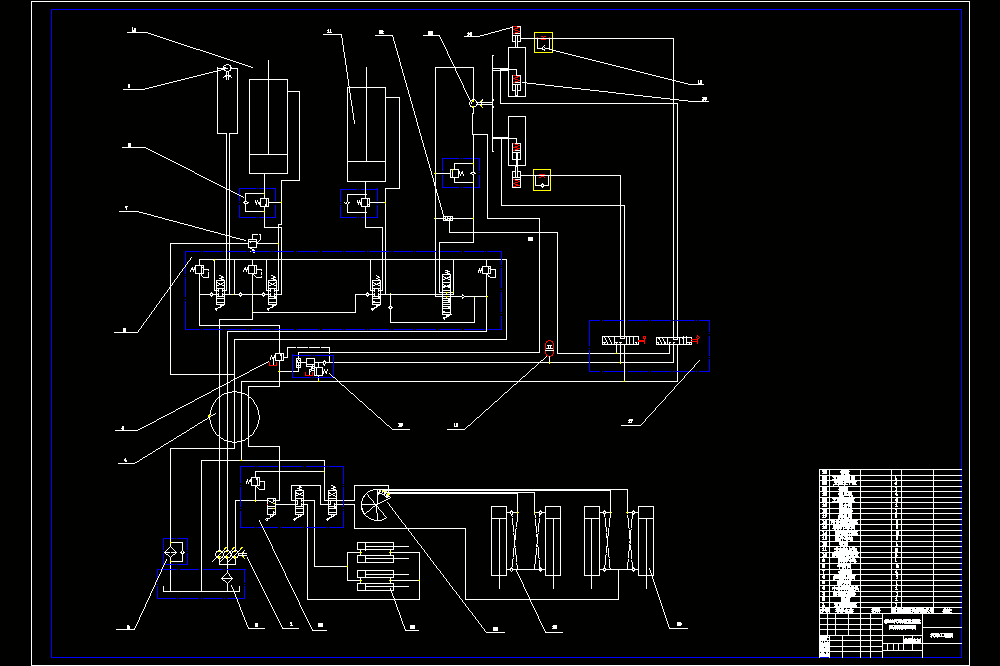Select the tallest directional valve in main block
Screen dimensions: 1000x666
(x=446, y=293)
